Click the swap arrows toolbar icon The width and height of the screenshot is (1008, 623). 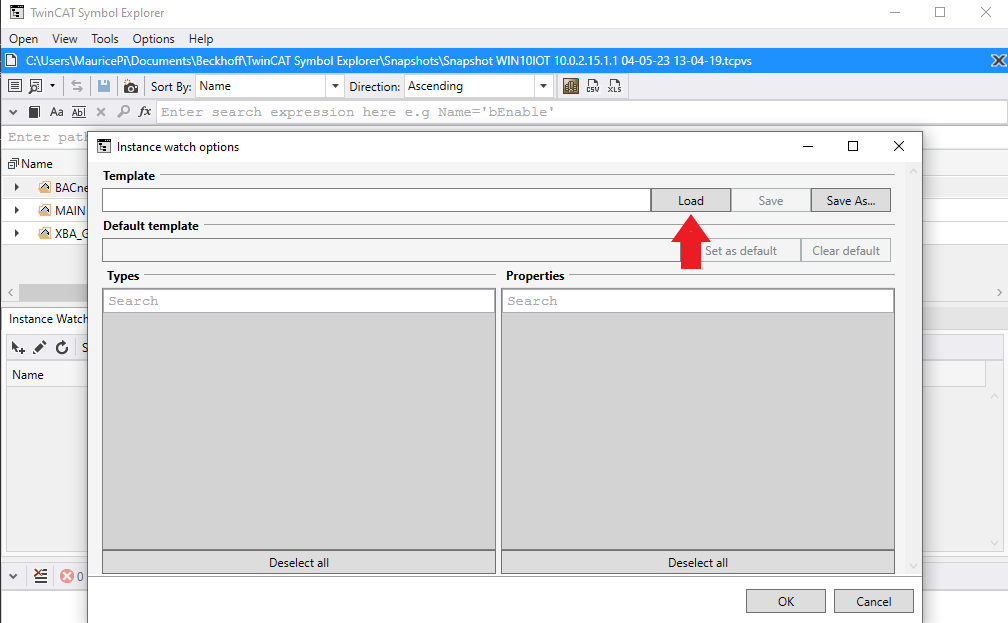(76, 86)
